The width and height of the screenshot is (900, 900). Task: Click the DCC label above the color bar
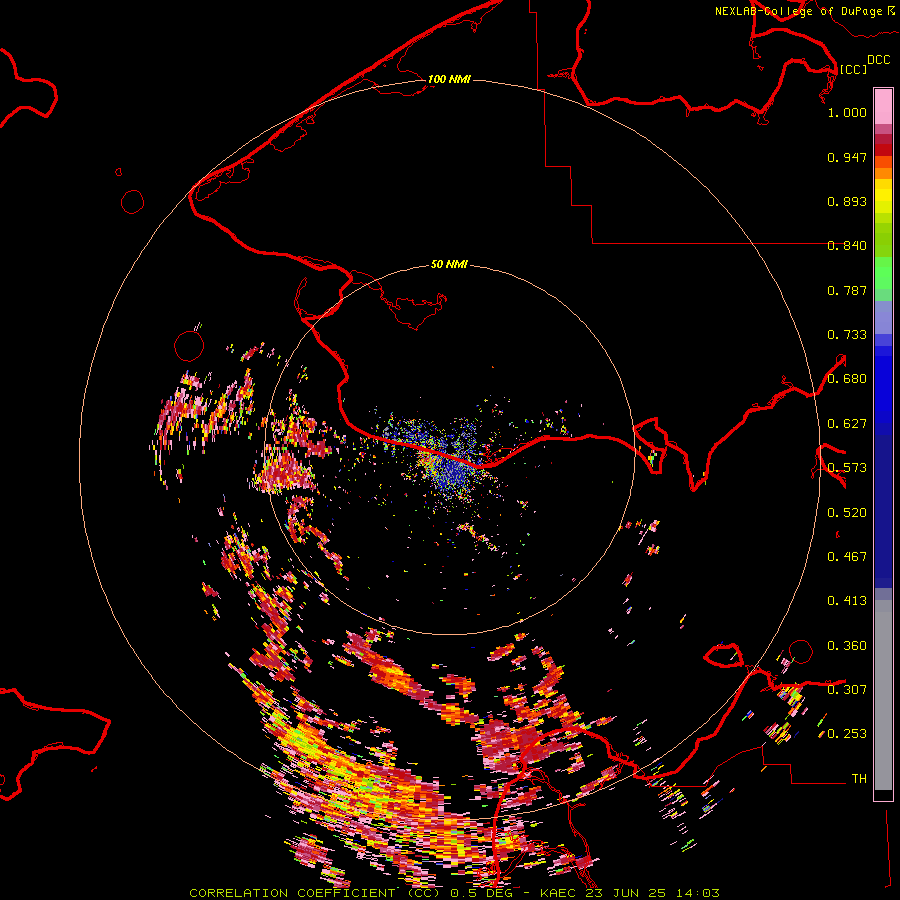click(x=879, y=60)
